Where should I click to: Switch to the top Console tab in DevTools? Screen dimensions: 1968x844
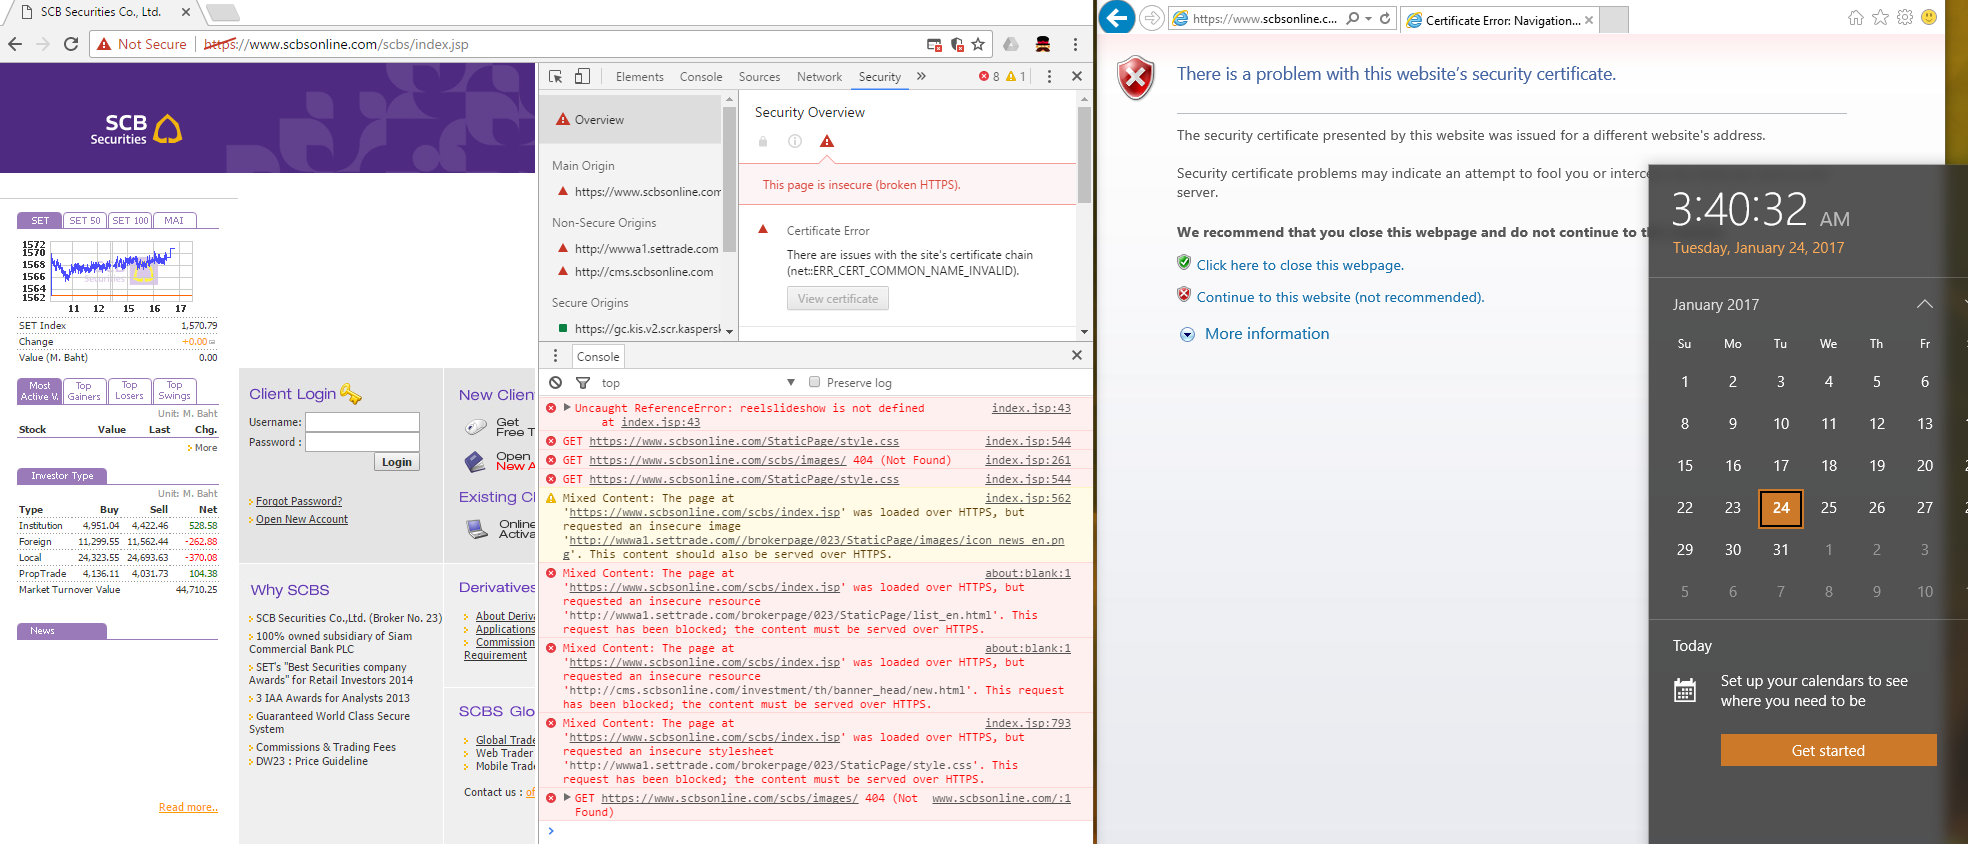(701, 77)
